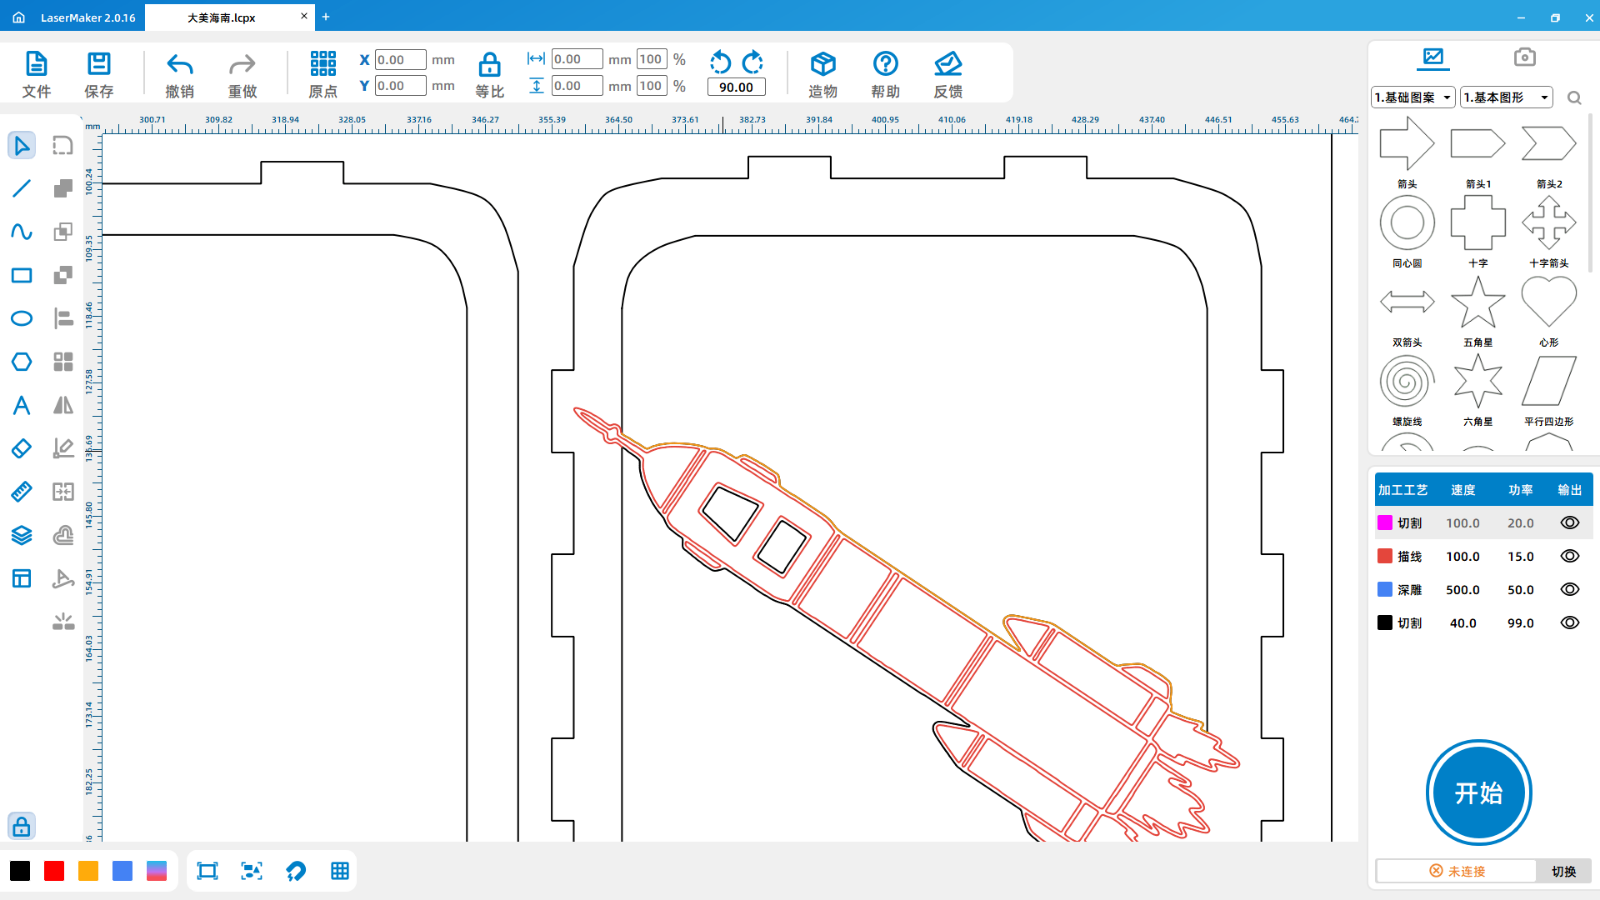
Task: Open the camera panel tab
Action: [1524, 57]
